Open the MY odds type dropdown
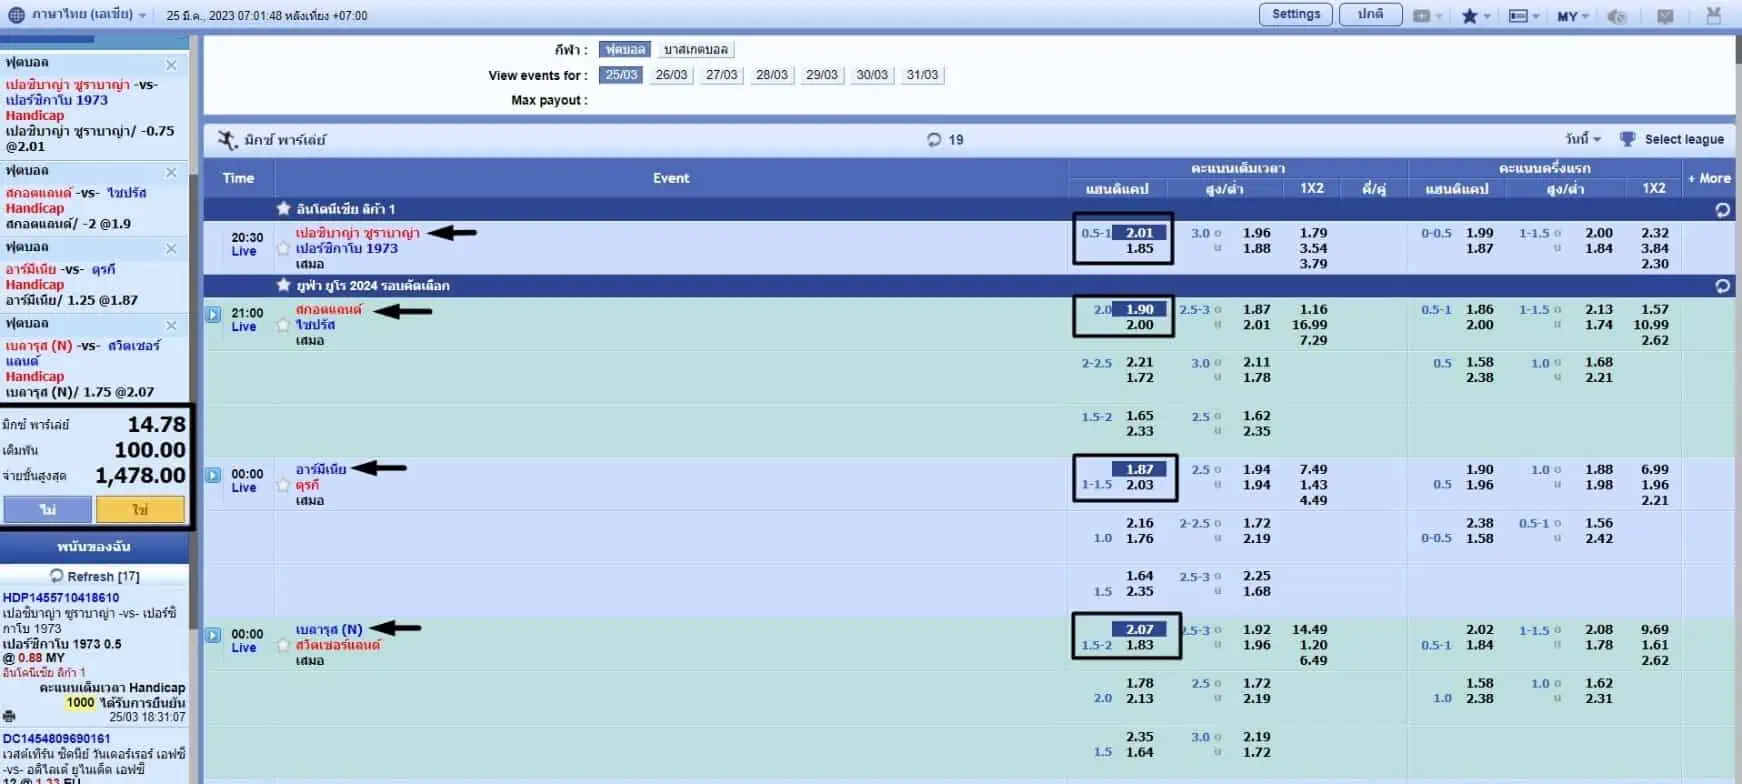 (1572, 16)
